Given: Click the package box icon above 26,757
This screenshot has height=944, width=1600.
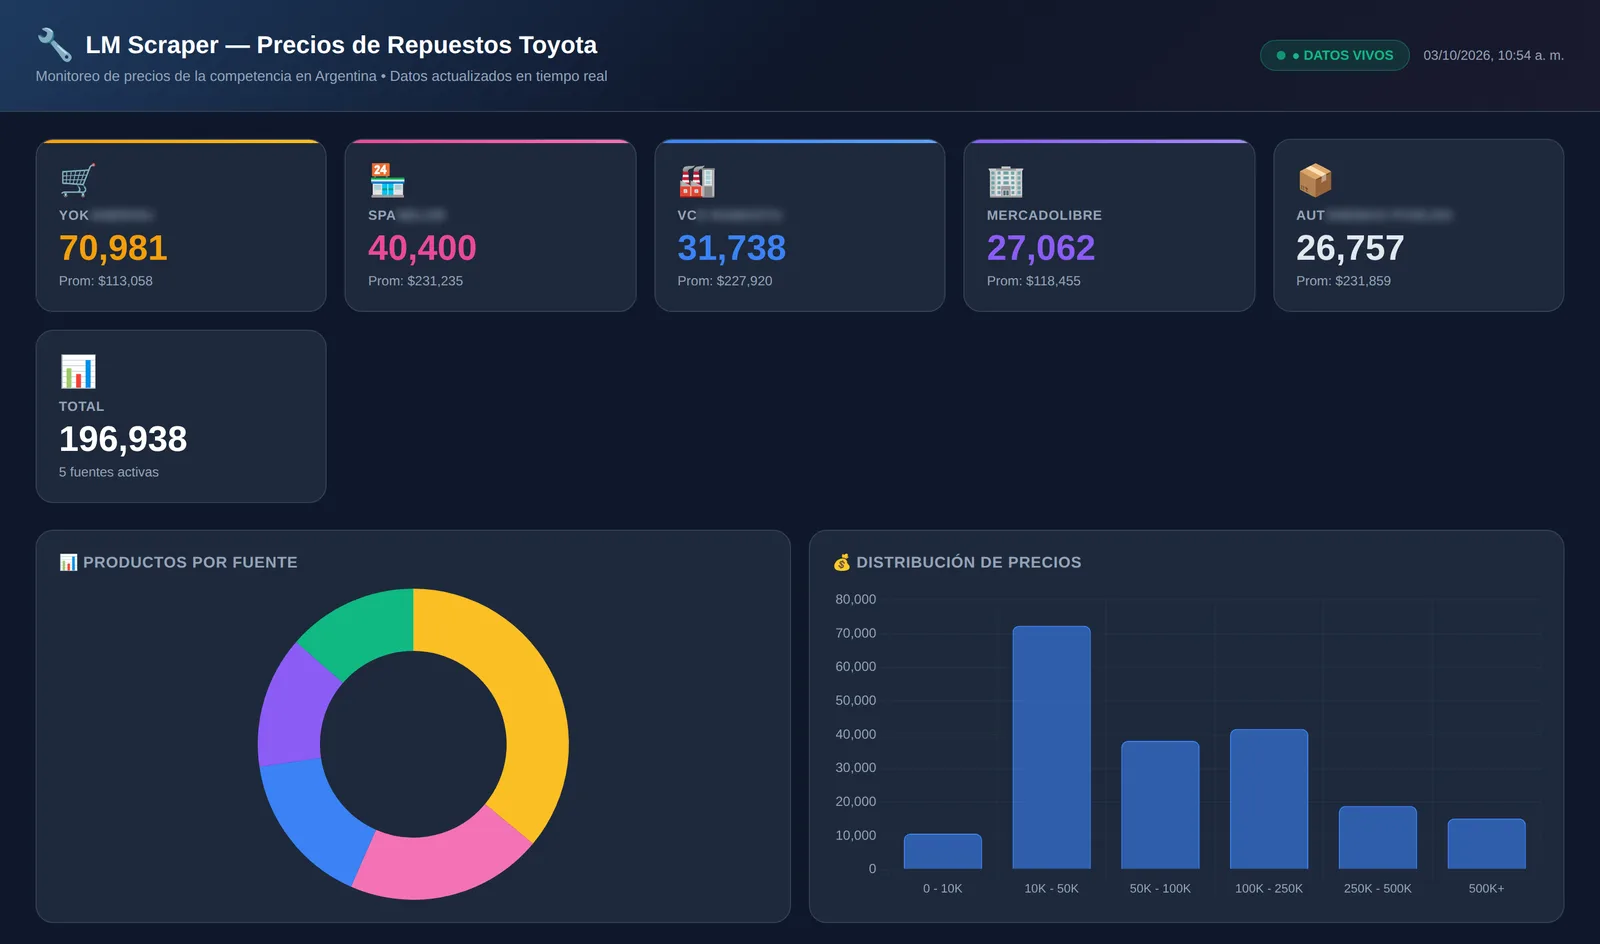Looking at the screenshot, I should pos(1315,181).
